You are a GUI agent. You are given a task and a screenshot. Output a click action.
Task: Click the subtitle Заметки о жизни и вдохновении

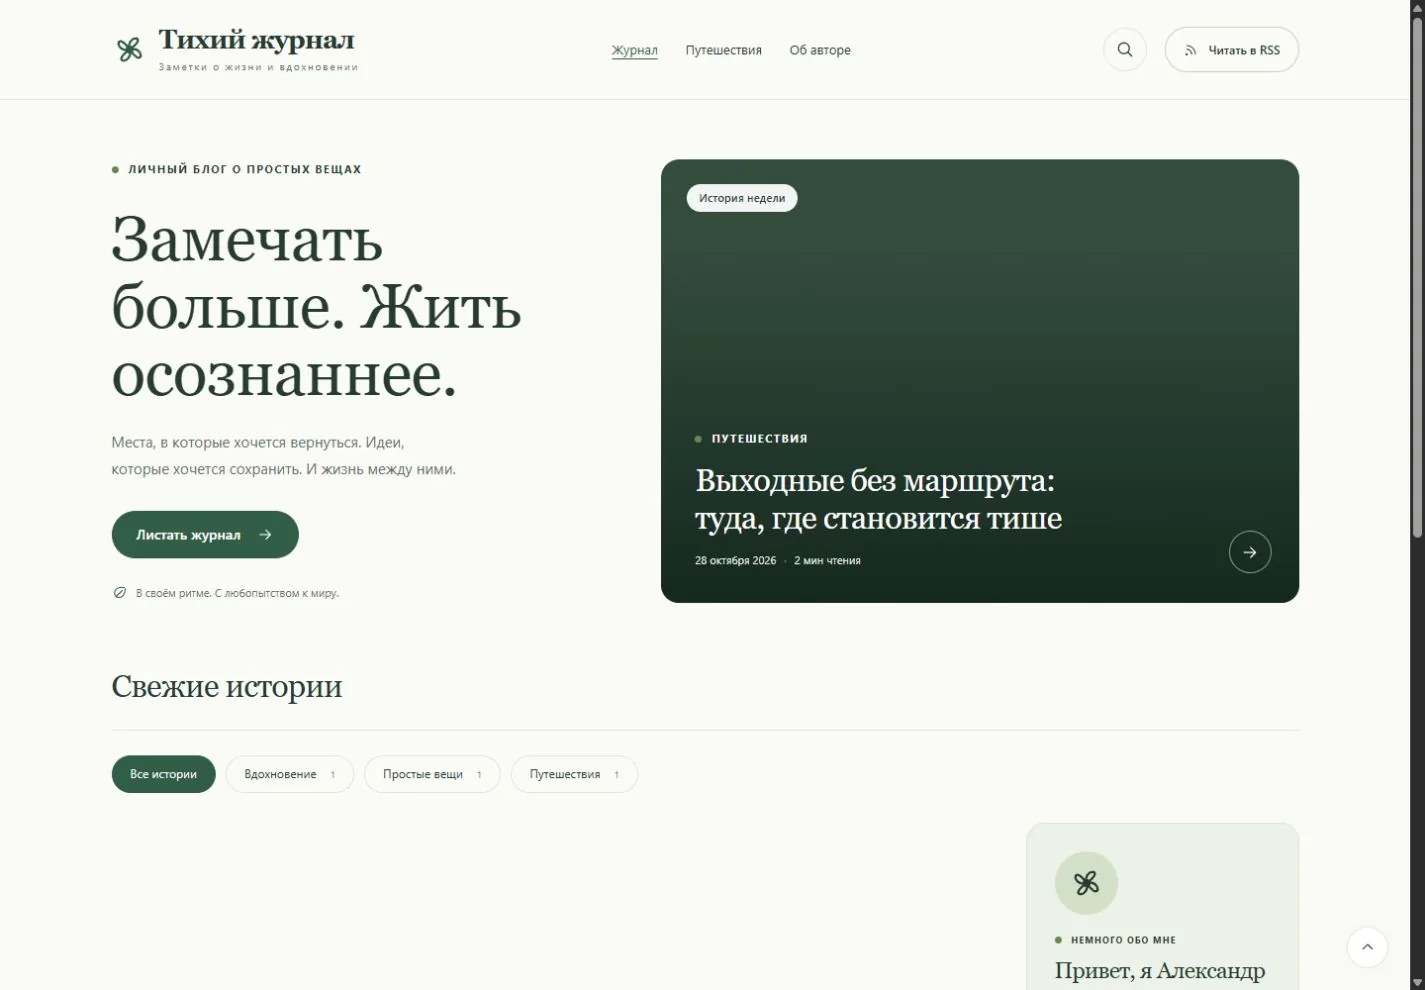tap(258, 68)
